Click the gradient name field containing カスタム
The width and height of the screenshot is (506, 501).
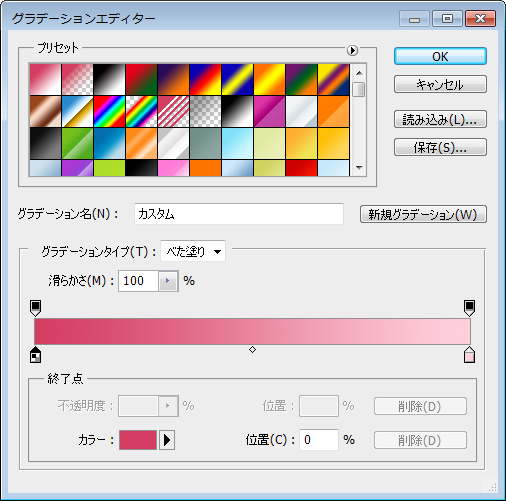[x=239, y=214]
